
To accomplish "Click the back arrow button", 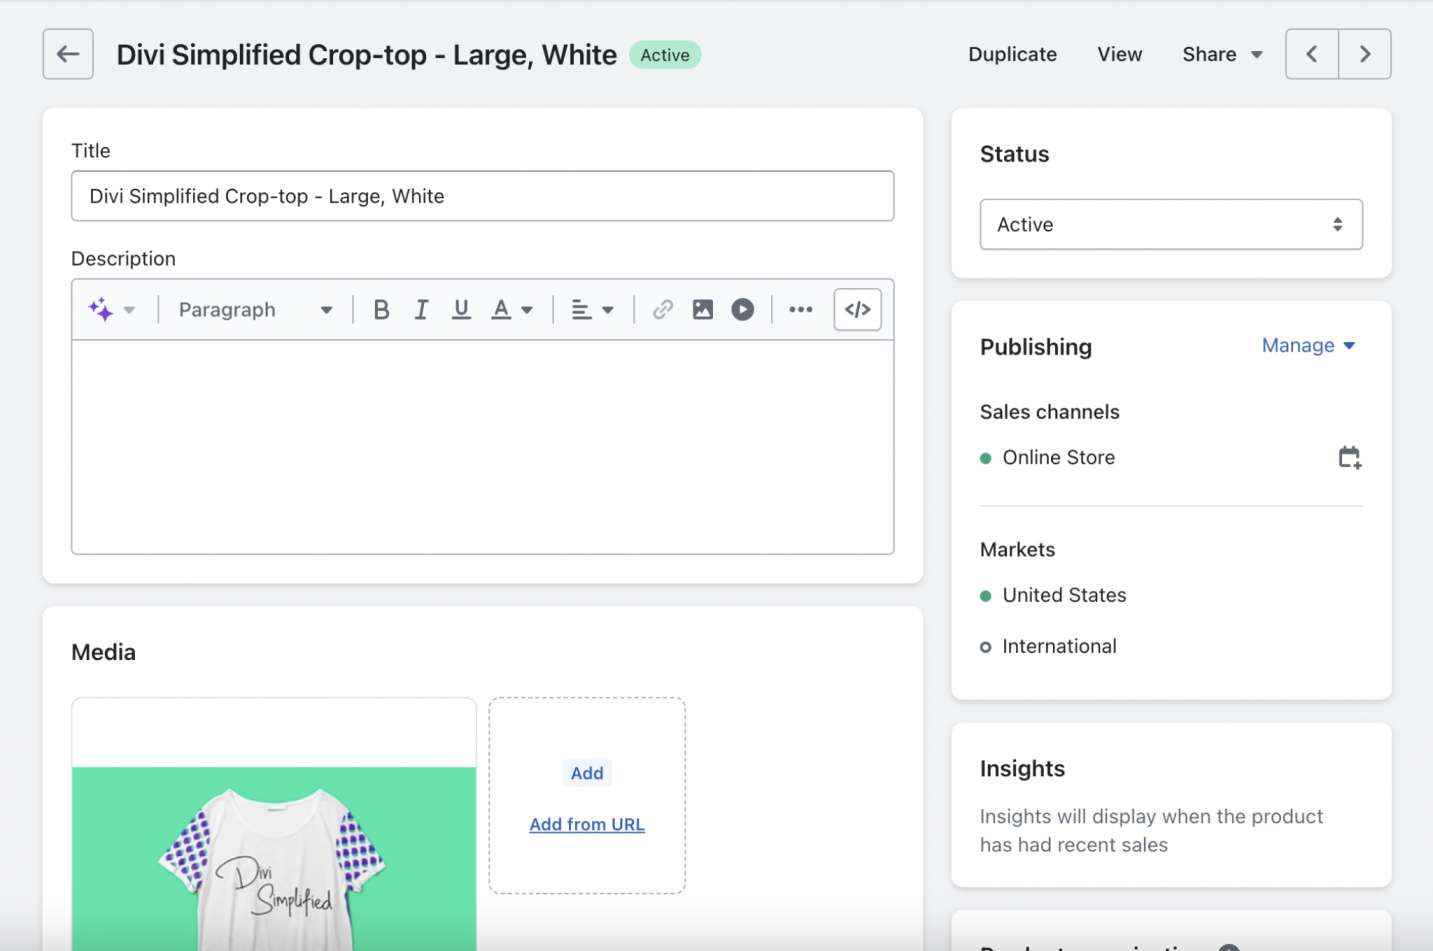I will click(68, 54).
